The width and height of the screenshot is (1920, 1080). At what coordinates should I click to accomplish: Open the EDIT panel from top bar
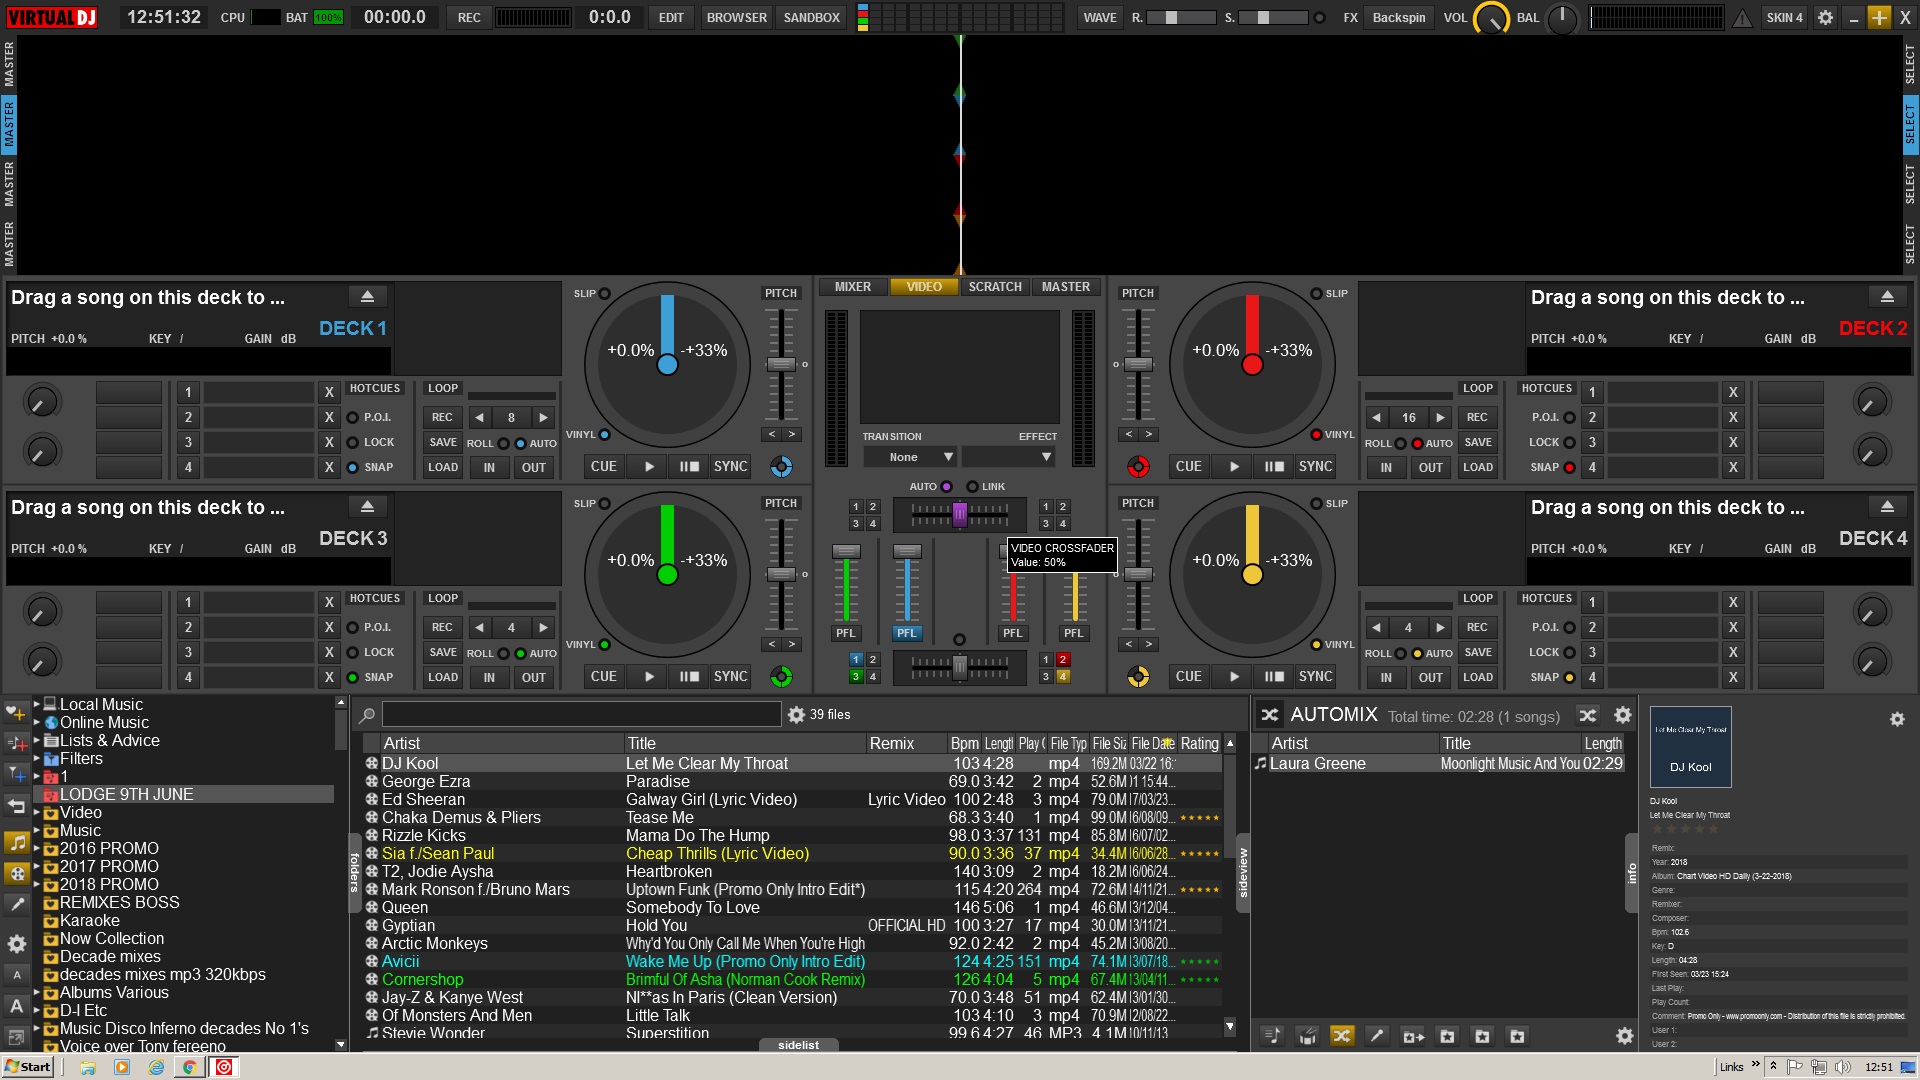(x=671, y=18)
